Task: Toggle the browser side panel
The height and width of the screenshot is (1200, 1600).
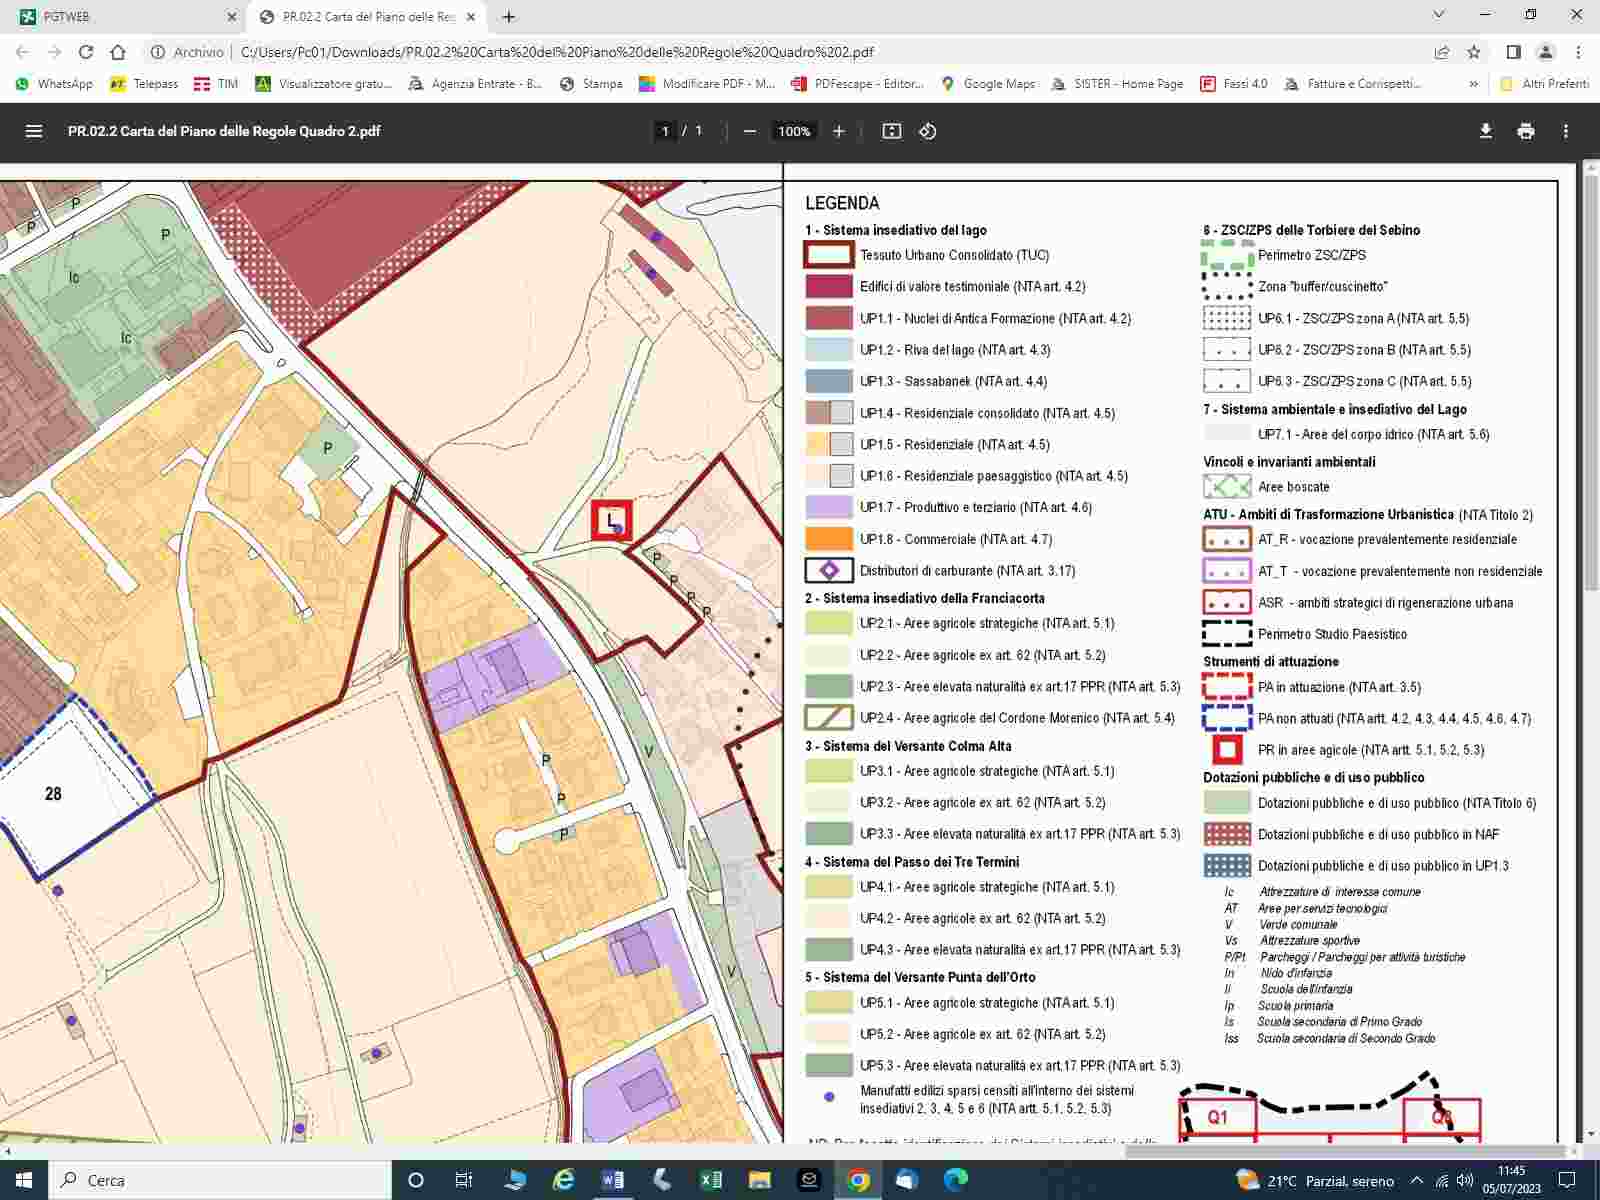Action: tap(1513, 52)
